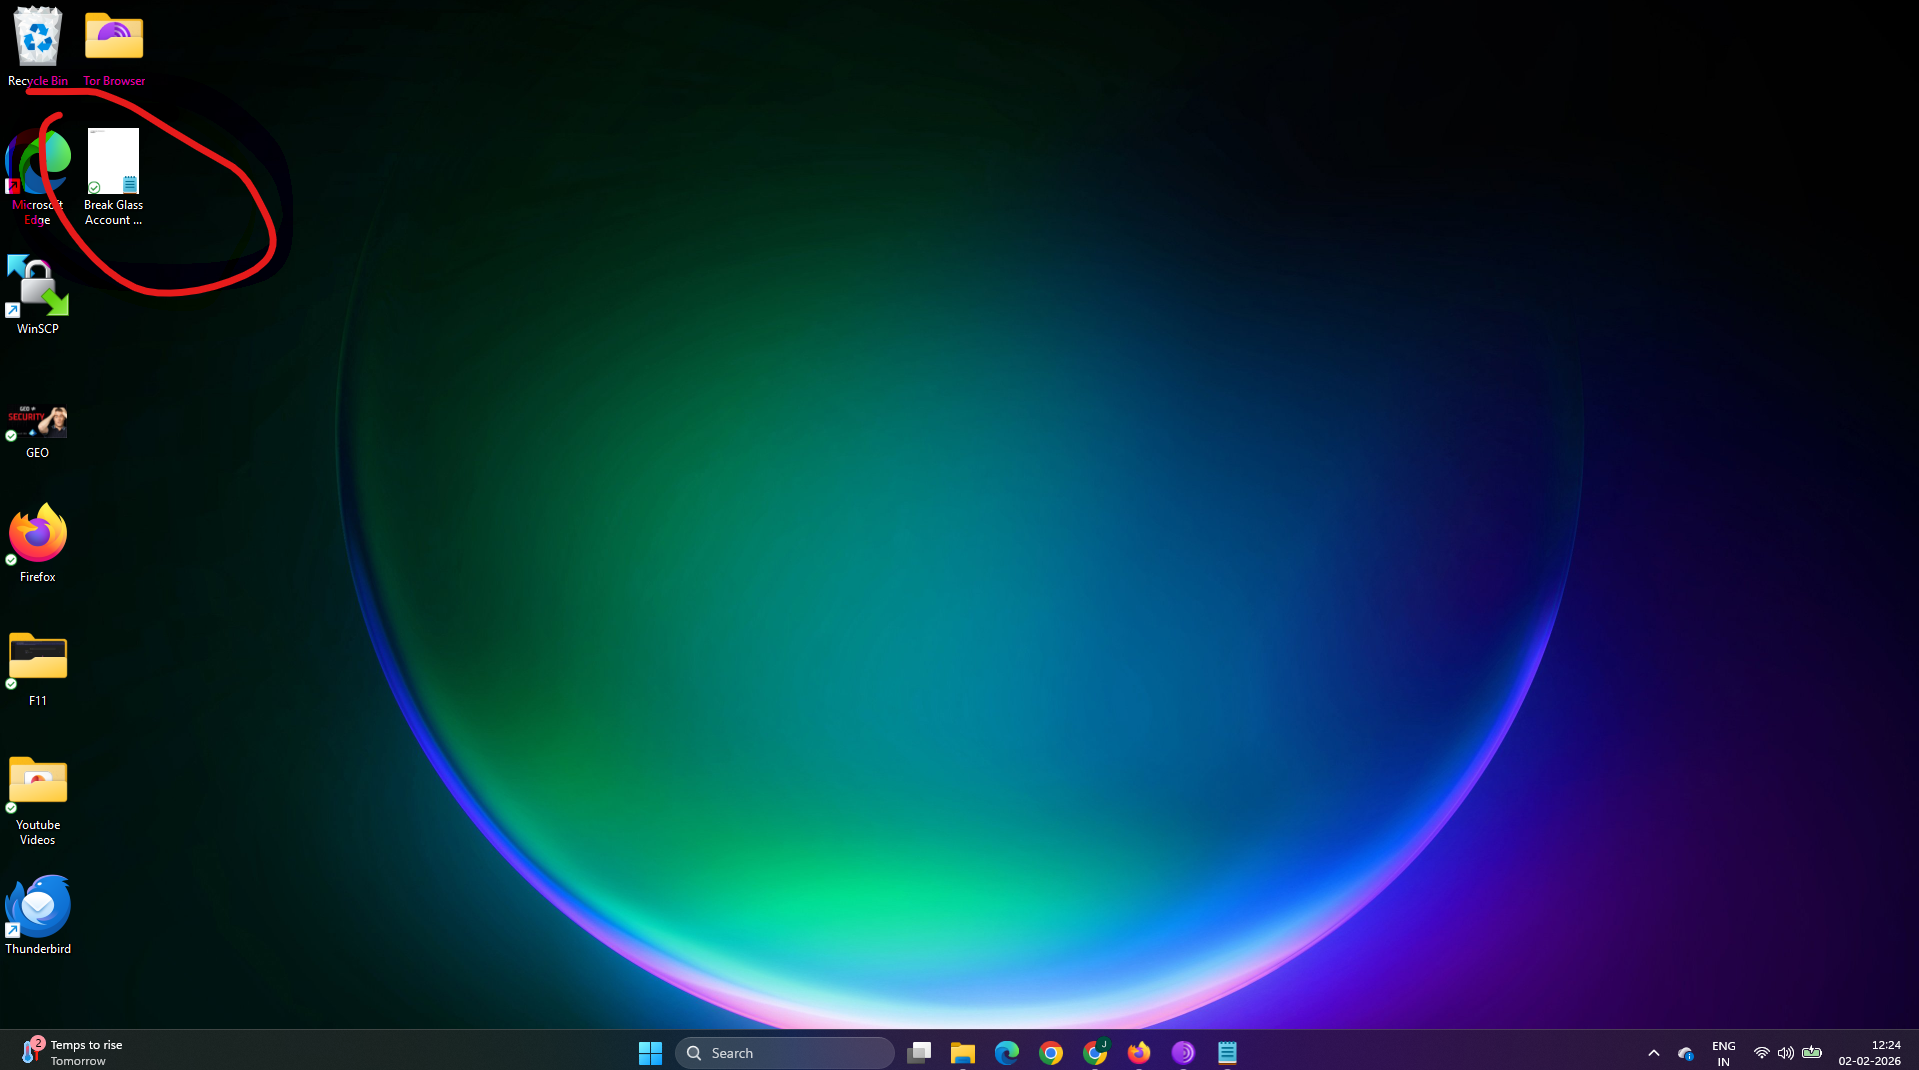Open the Windows Start menu
The width and height of the screenshot is (1919, 1070).
[x=650, y=1053]
